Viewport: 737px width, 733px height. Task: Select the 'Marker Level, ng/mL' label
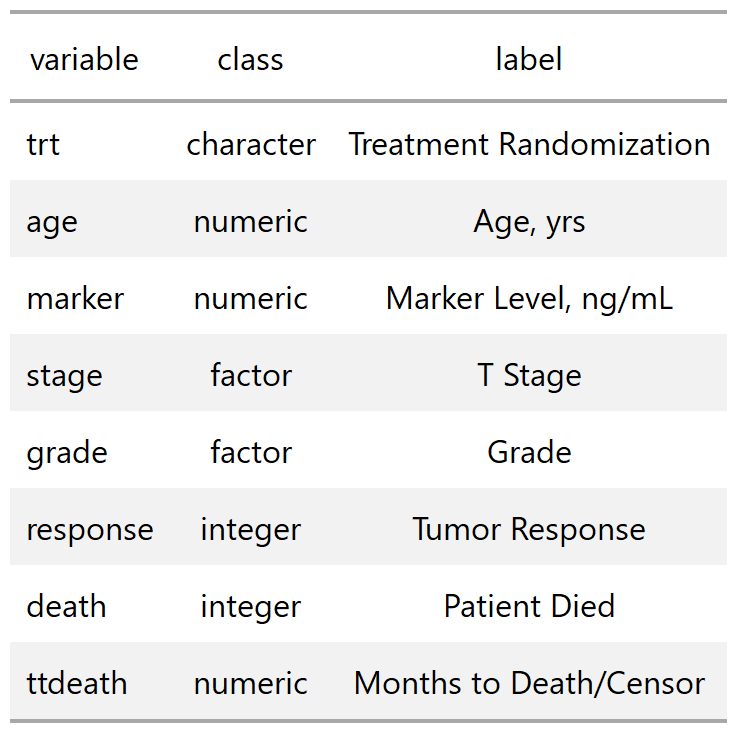[x=529, y=299]
